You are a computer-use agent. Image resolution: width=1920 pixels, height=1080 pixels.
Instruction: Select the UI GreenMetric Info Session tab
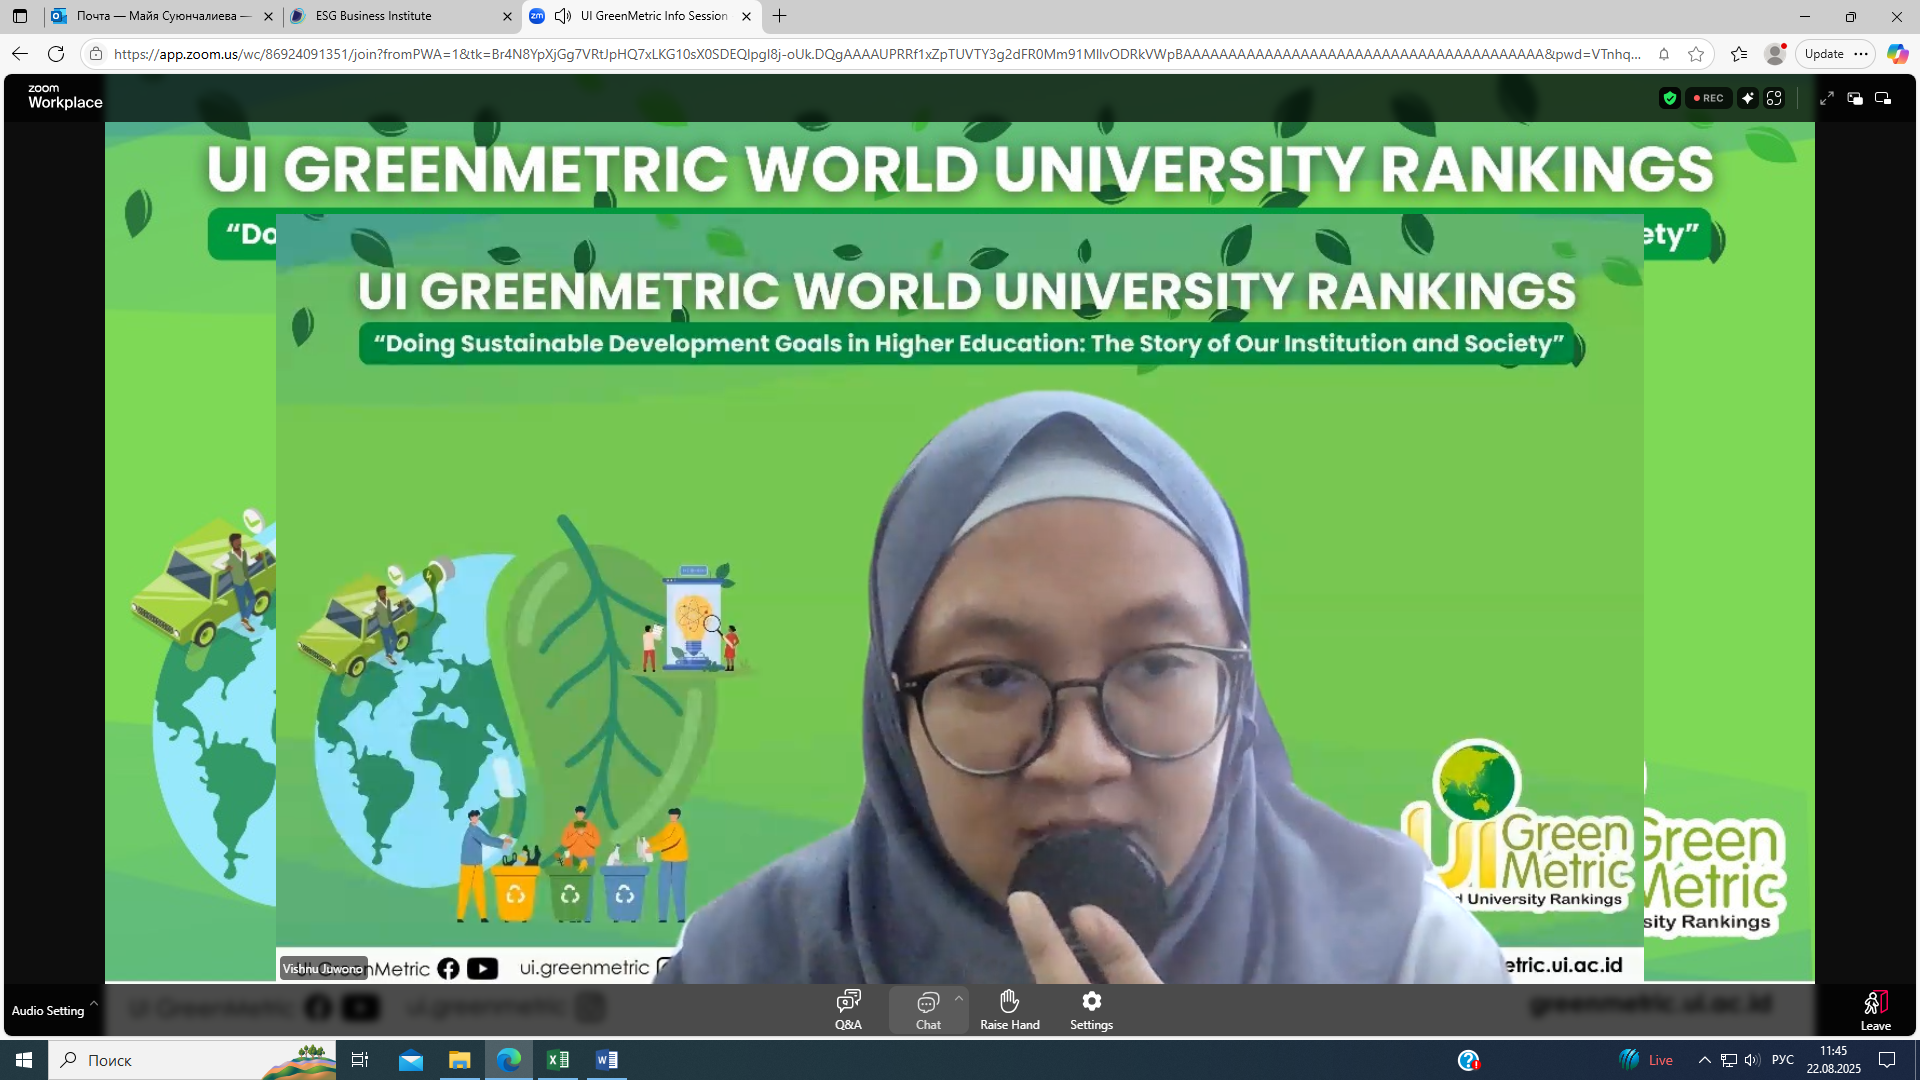click(640, 16)
